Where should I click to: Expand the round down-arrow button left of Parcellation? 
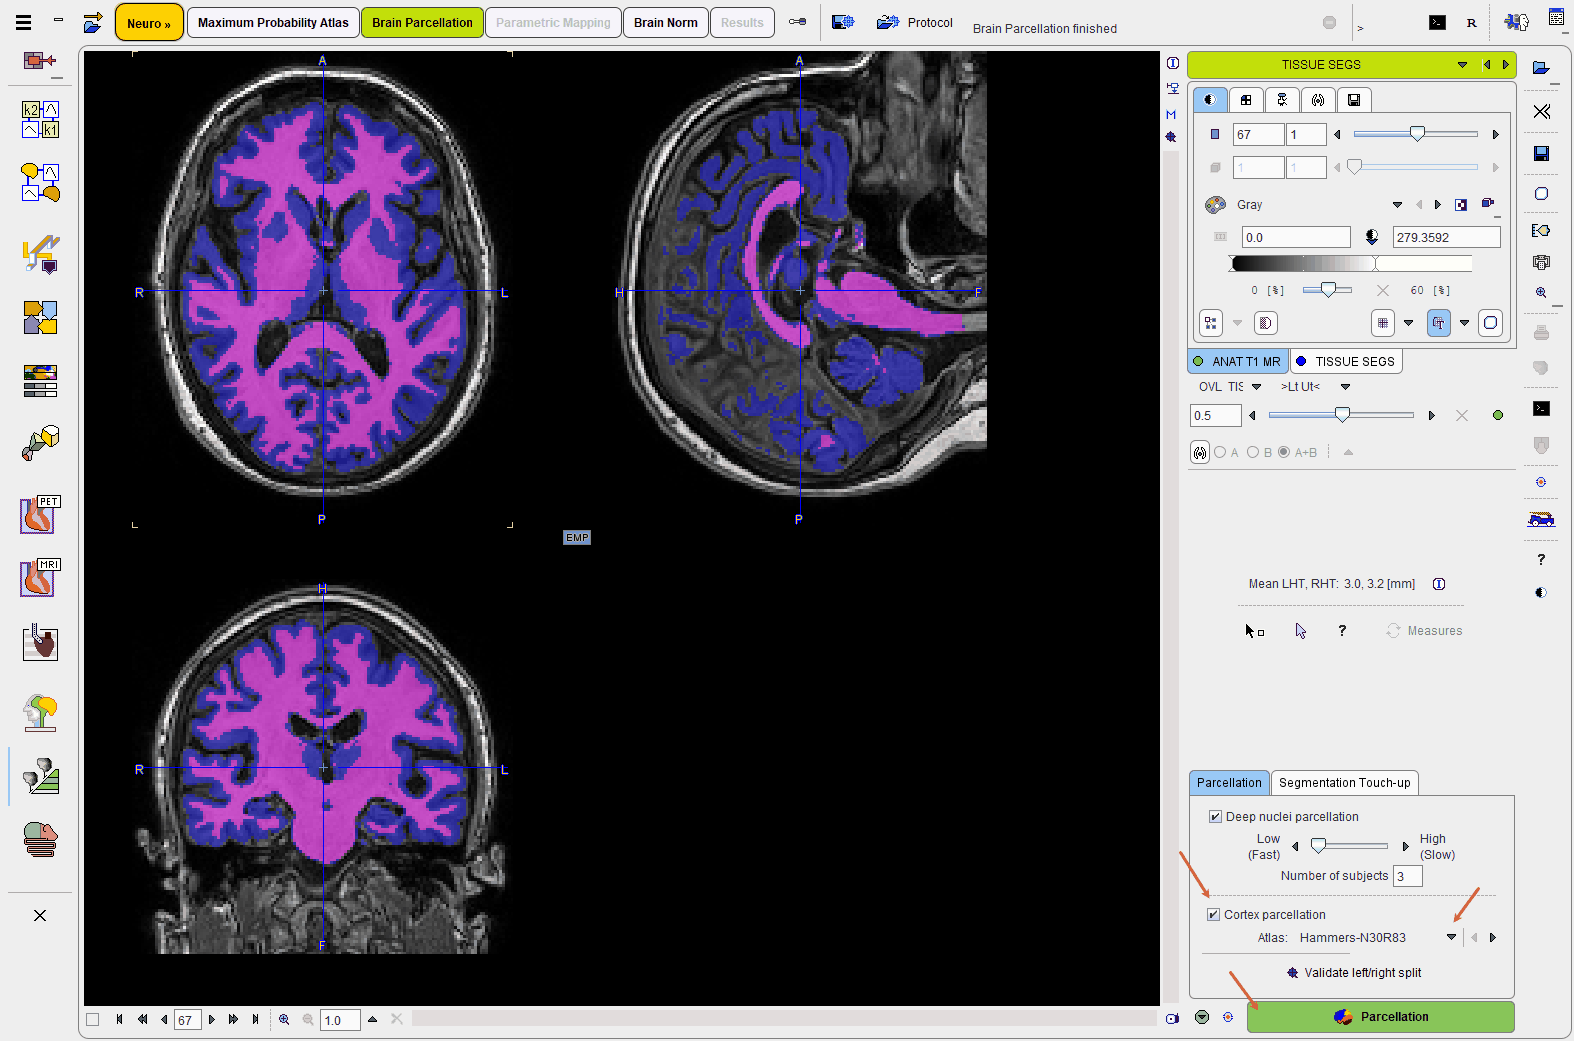(x=1201, y=1017)
